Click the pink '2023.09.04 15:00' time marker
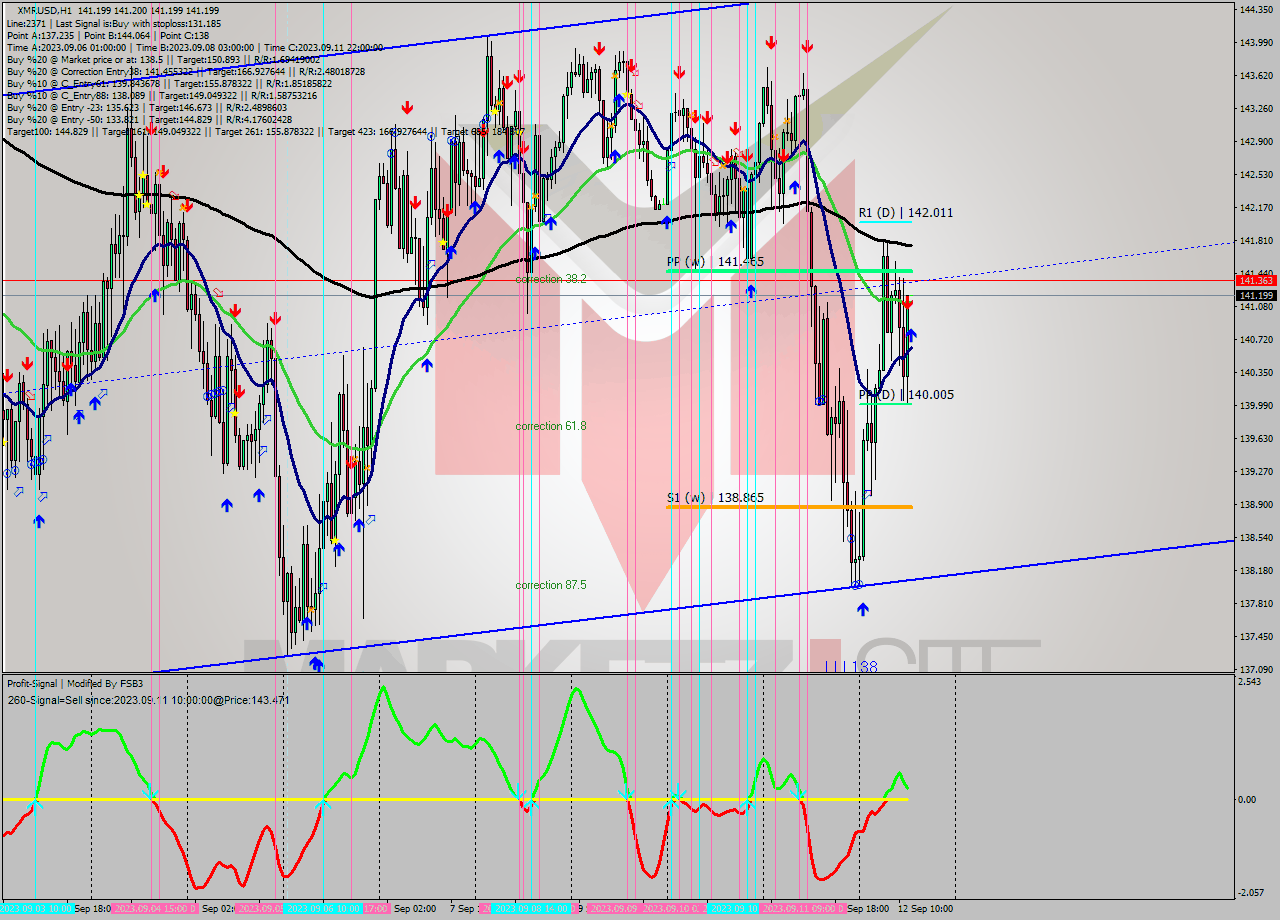The height and width of the screenshot is (920, 1280). [155, 909]
